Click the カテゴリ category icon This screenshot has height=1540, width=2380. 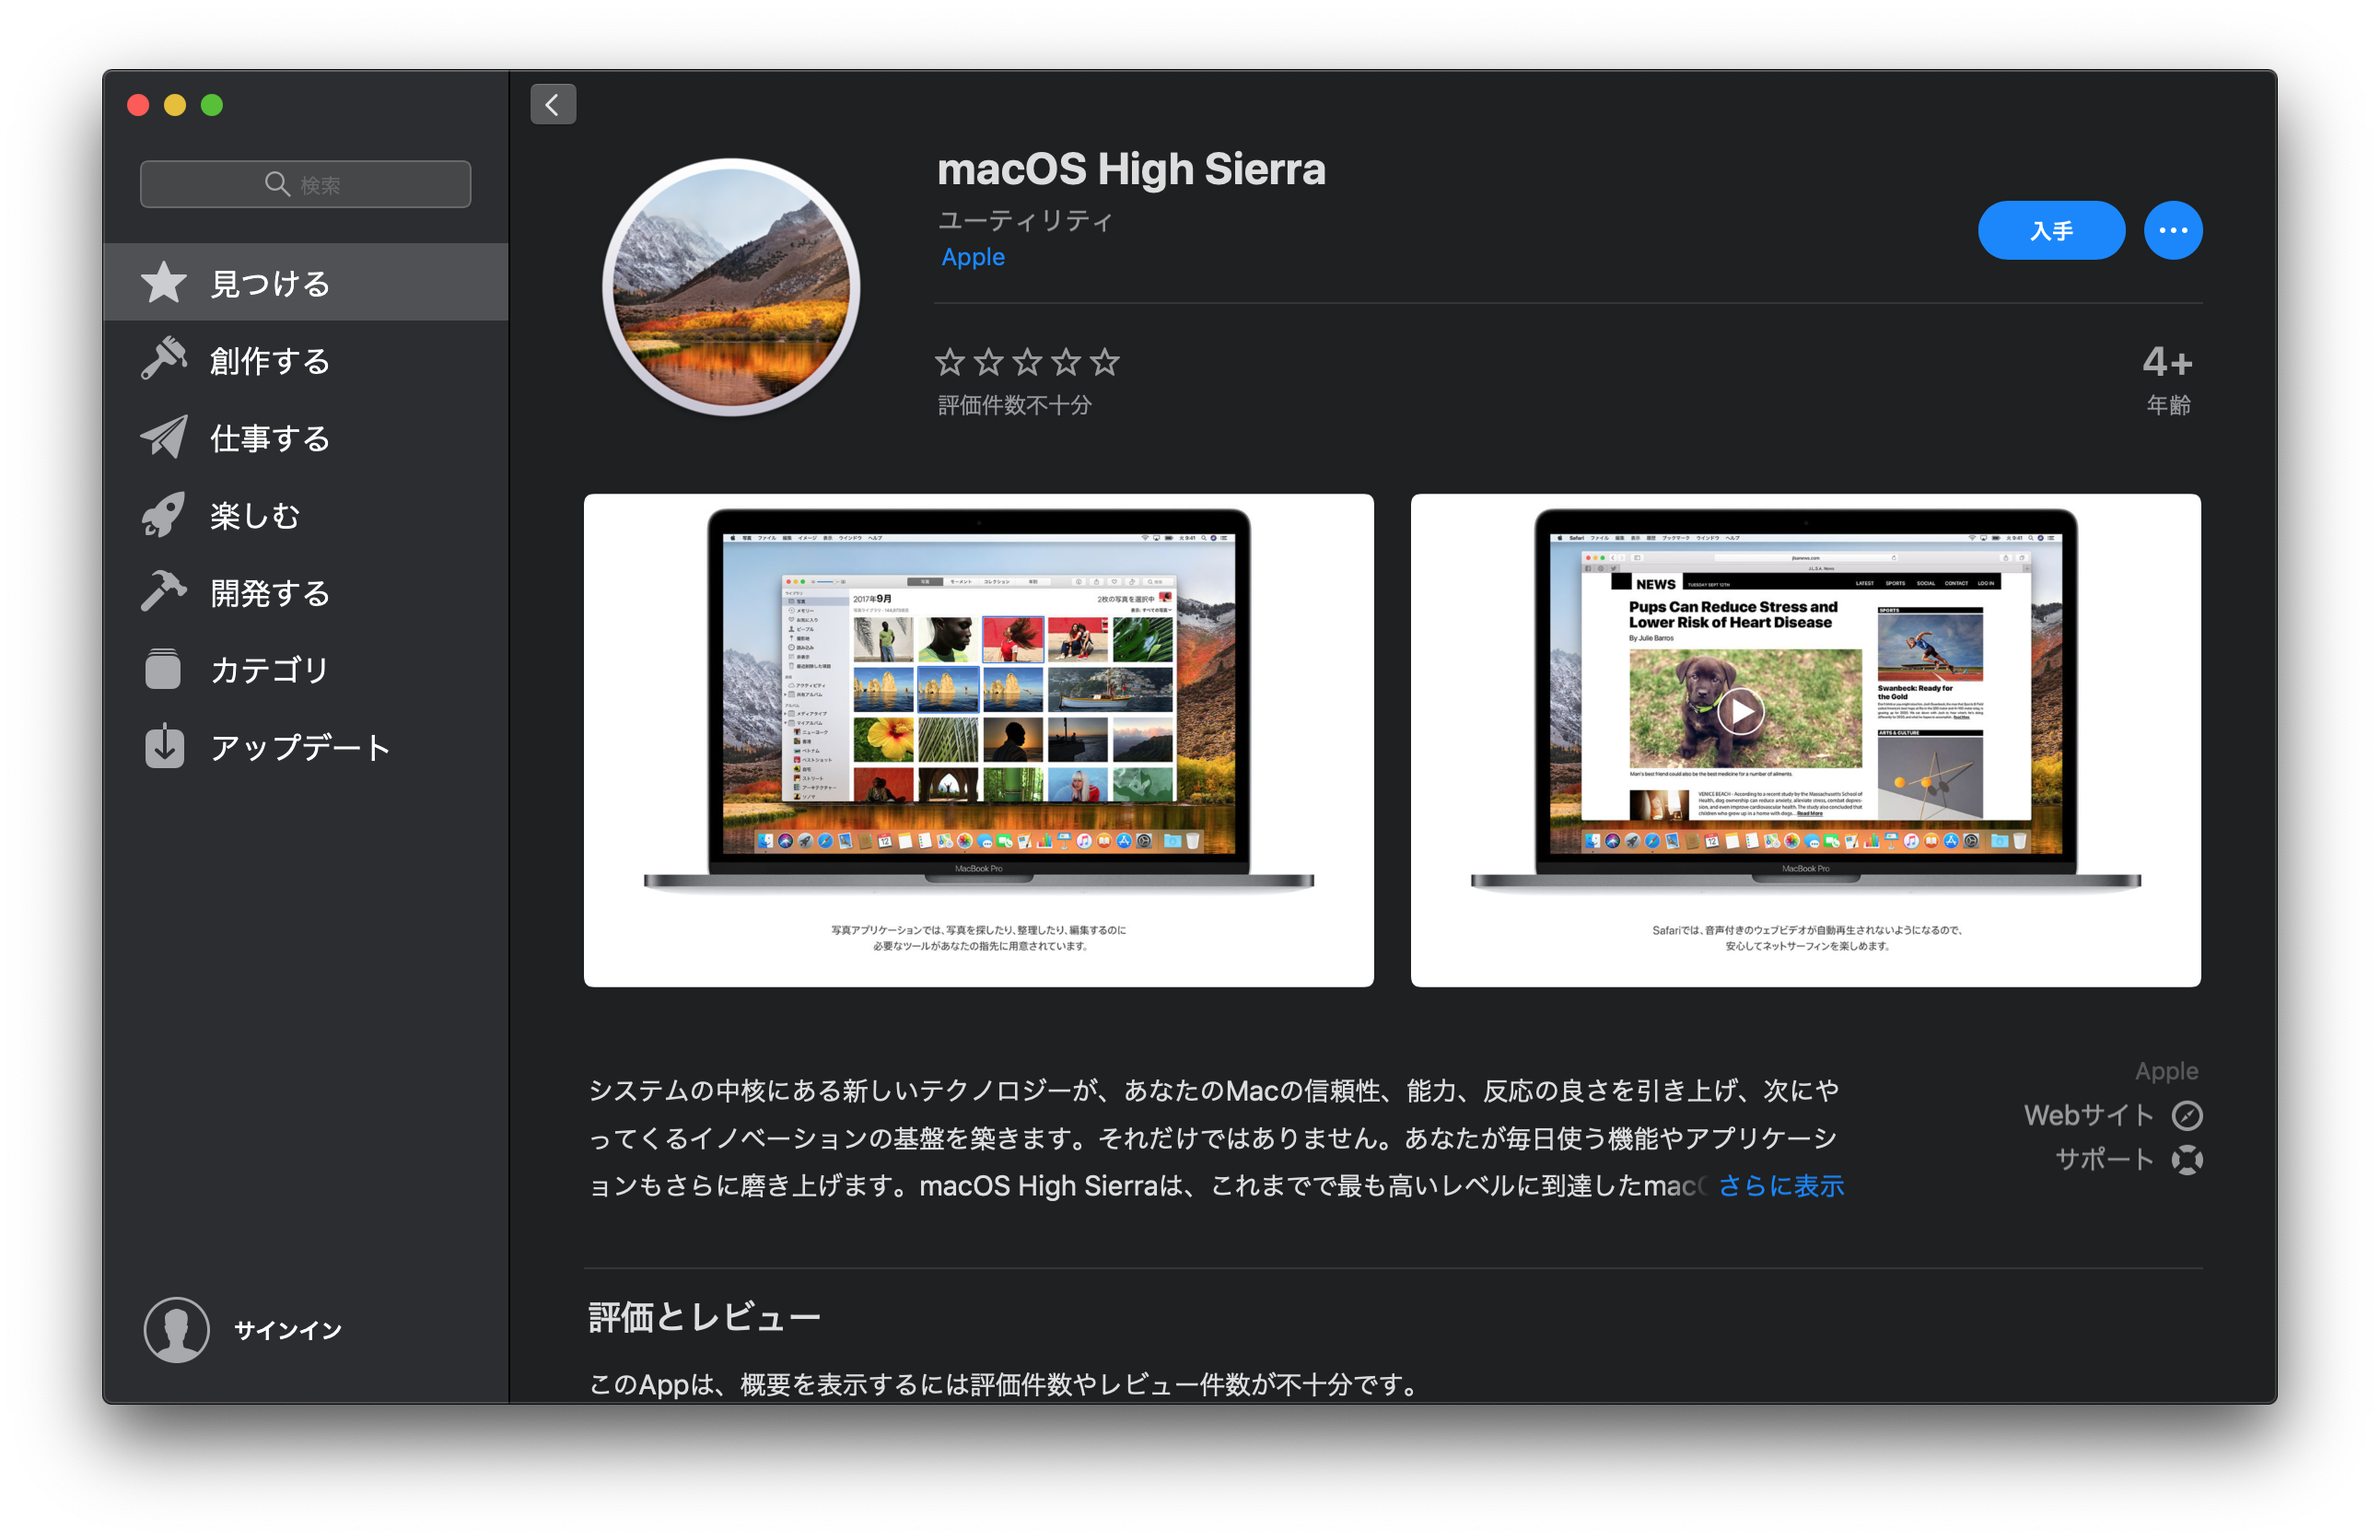tap(163, 669)
